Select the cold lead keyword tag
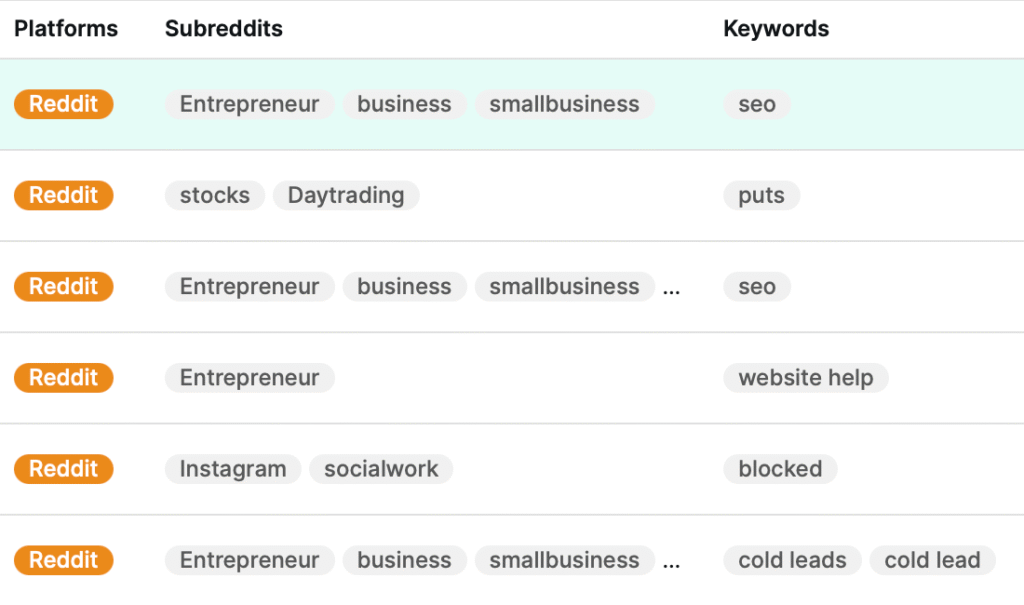The width and height of the screenshot is (1024, 605). [932, 560]
